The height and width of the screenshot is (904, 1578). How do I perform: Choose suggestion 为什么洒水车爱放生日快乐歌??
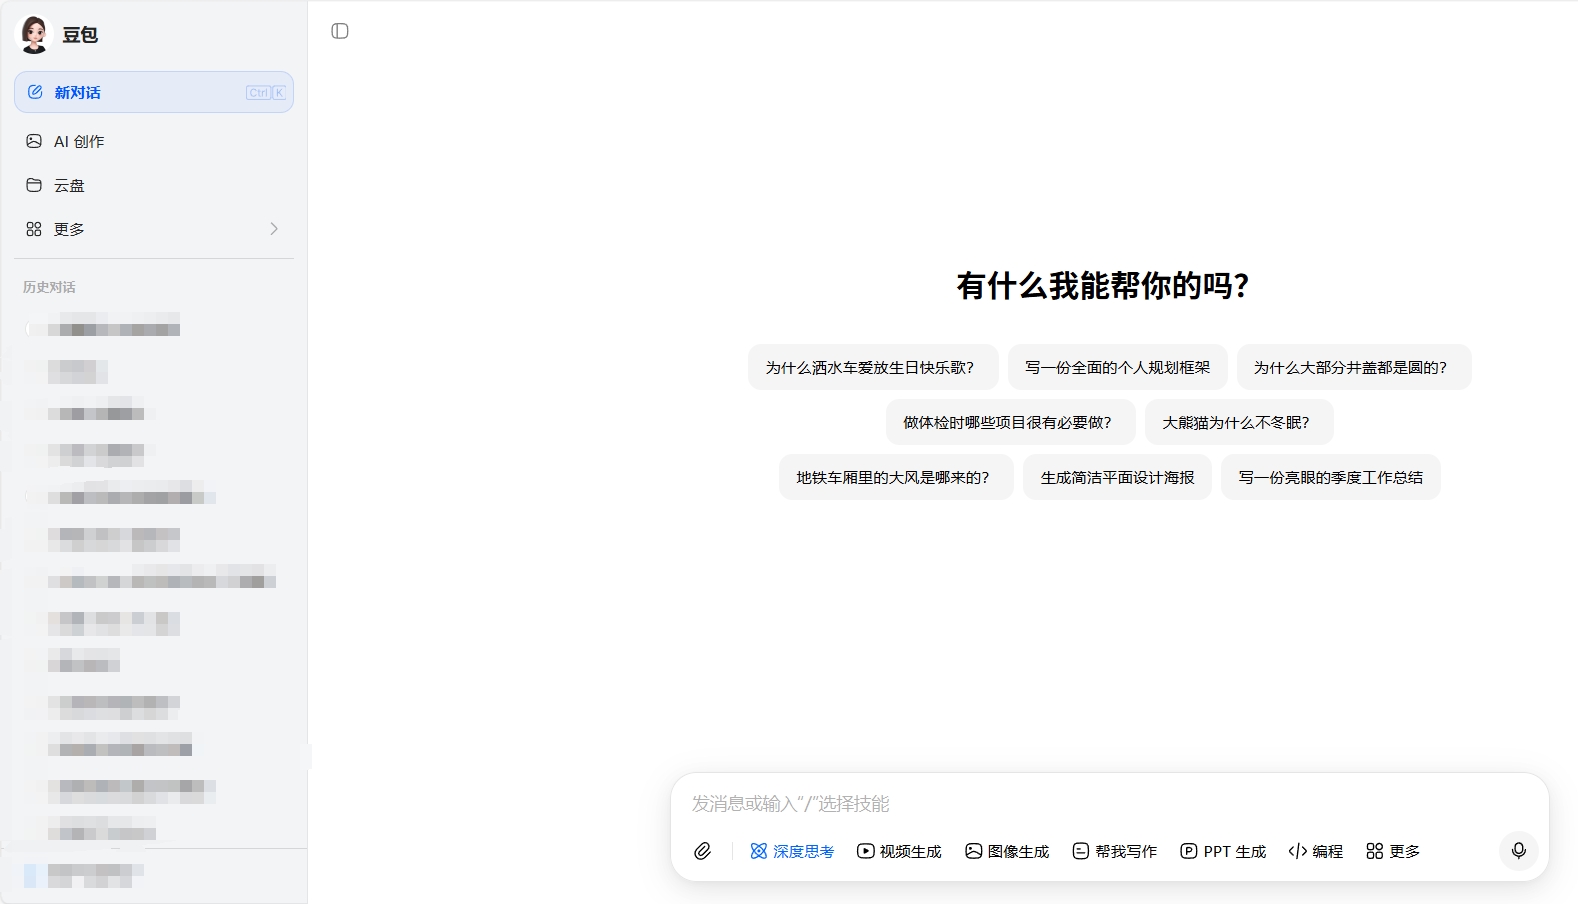pos(873,367)
